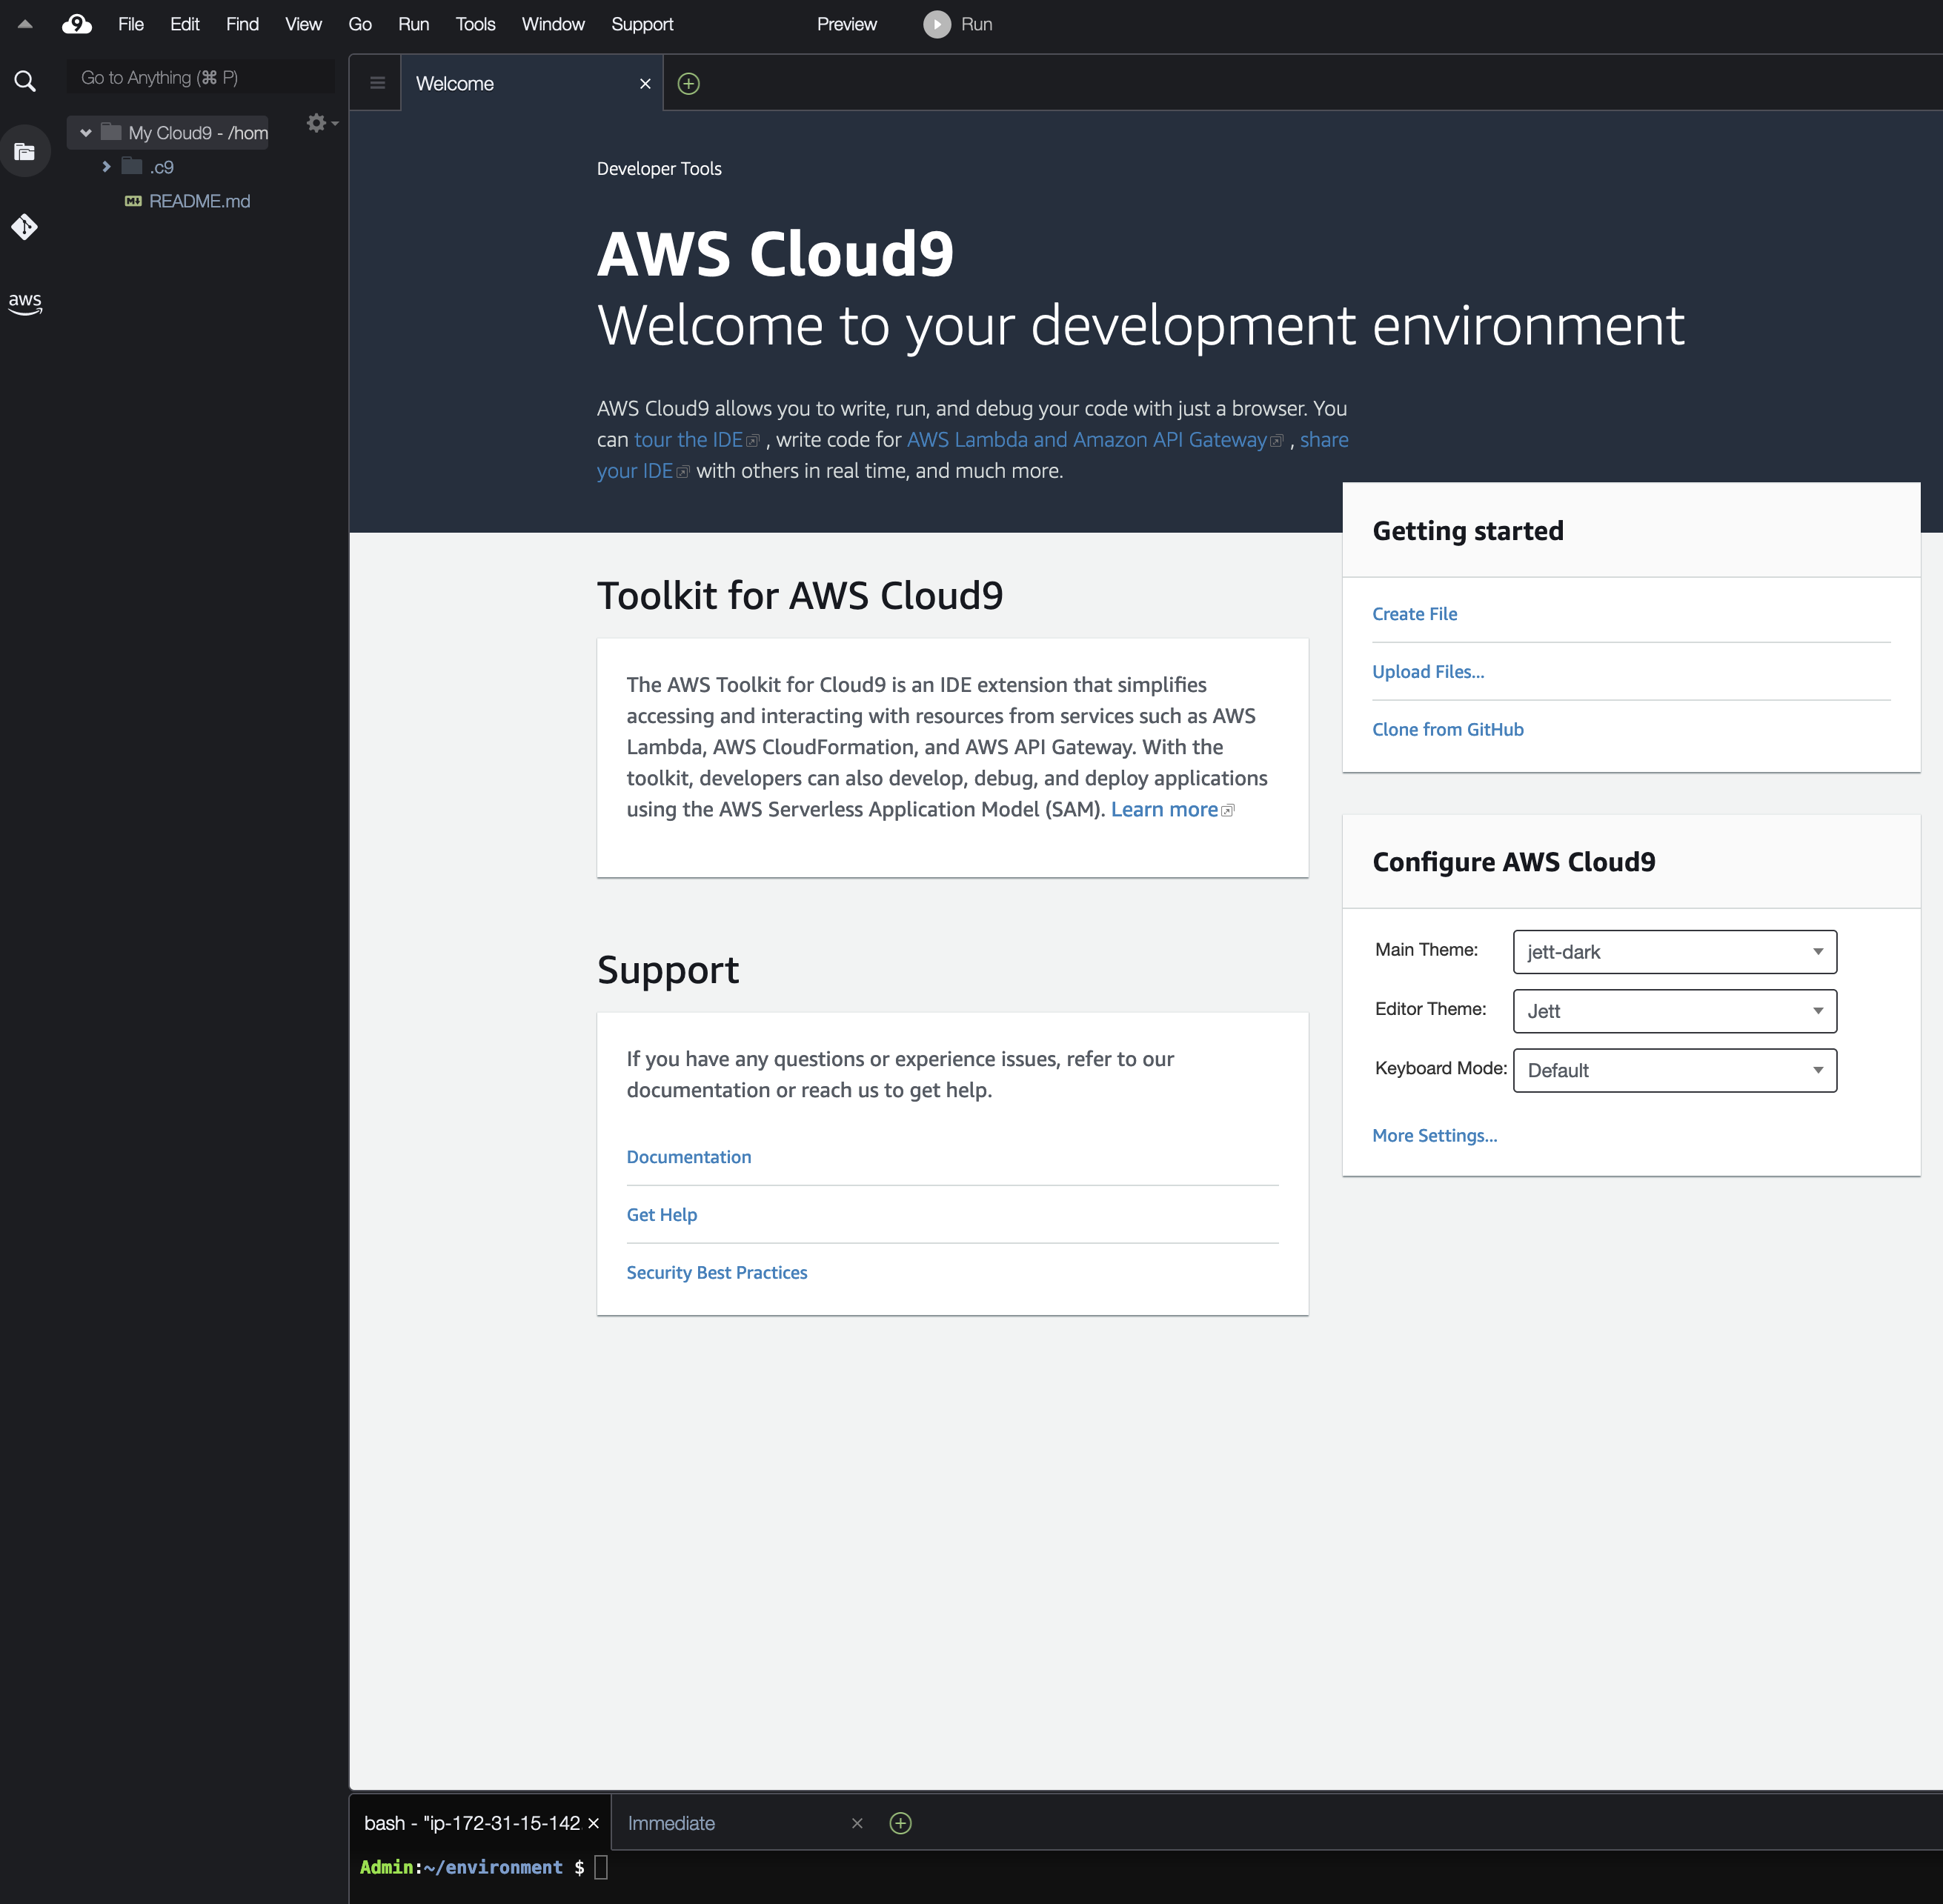Open the search panel magnifier icon

[25, 81]
